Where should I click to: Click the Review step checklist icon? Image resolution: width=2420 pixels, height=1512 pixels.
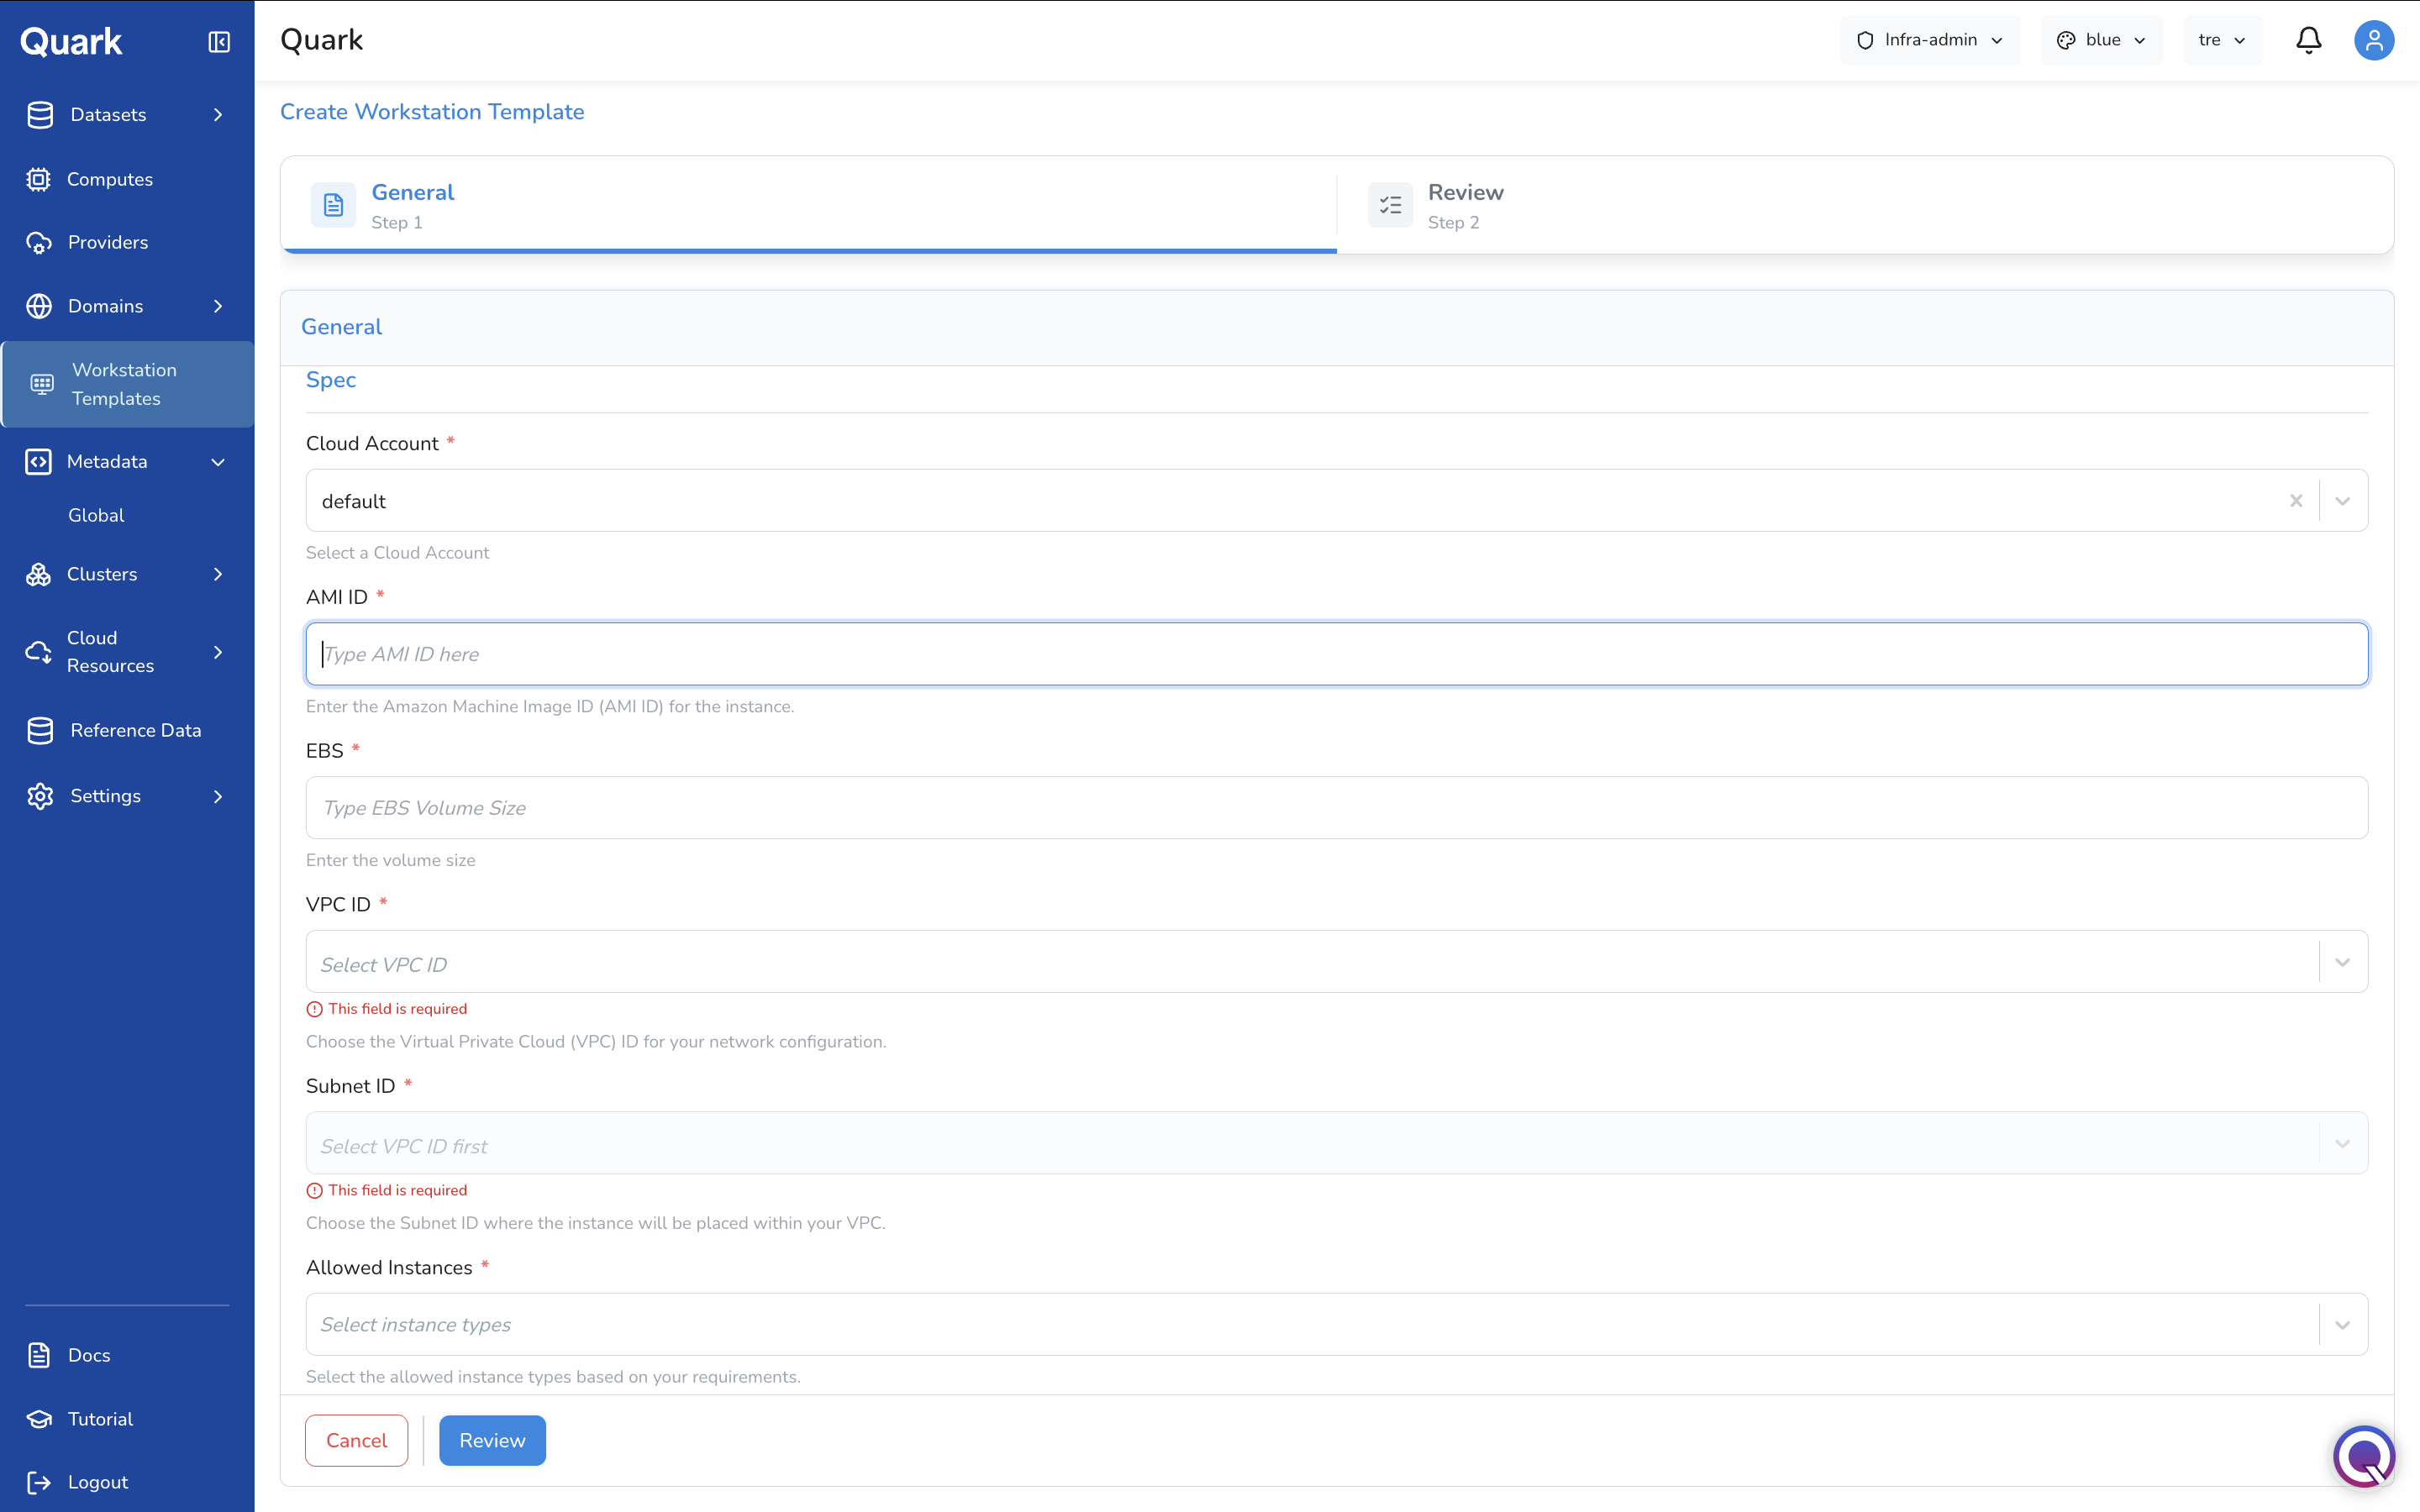click(x=1390, y=205)
